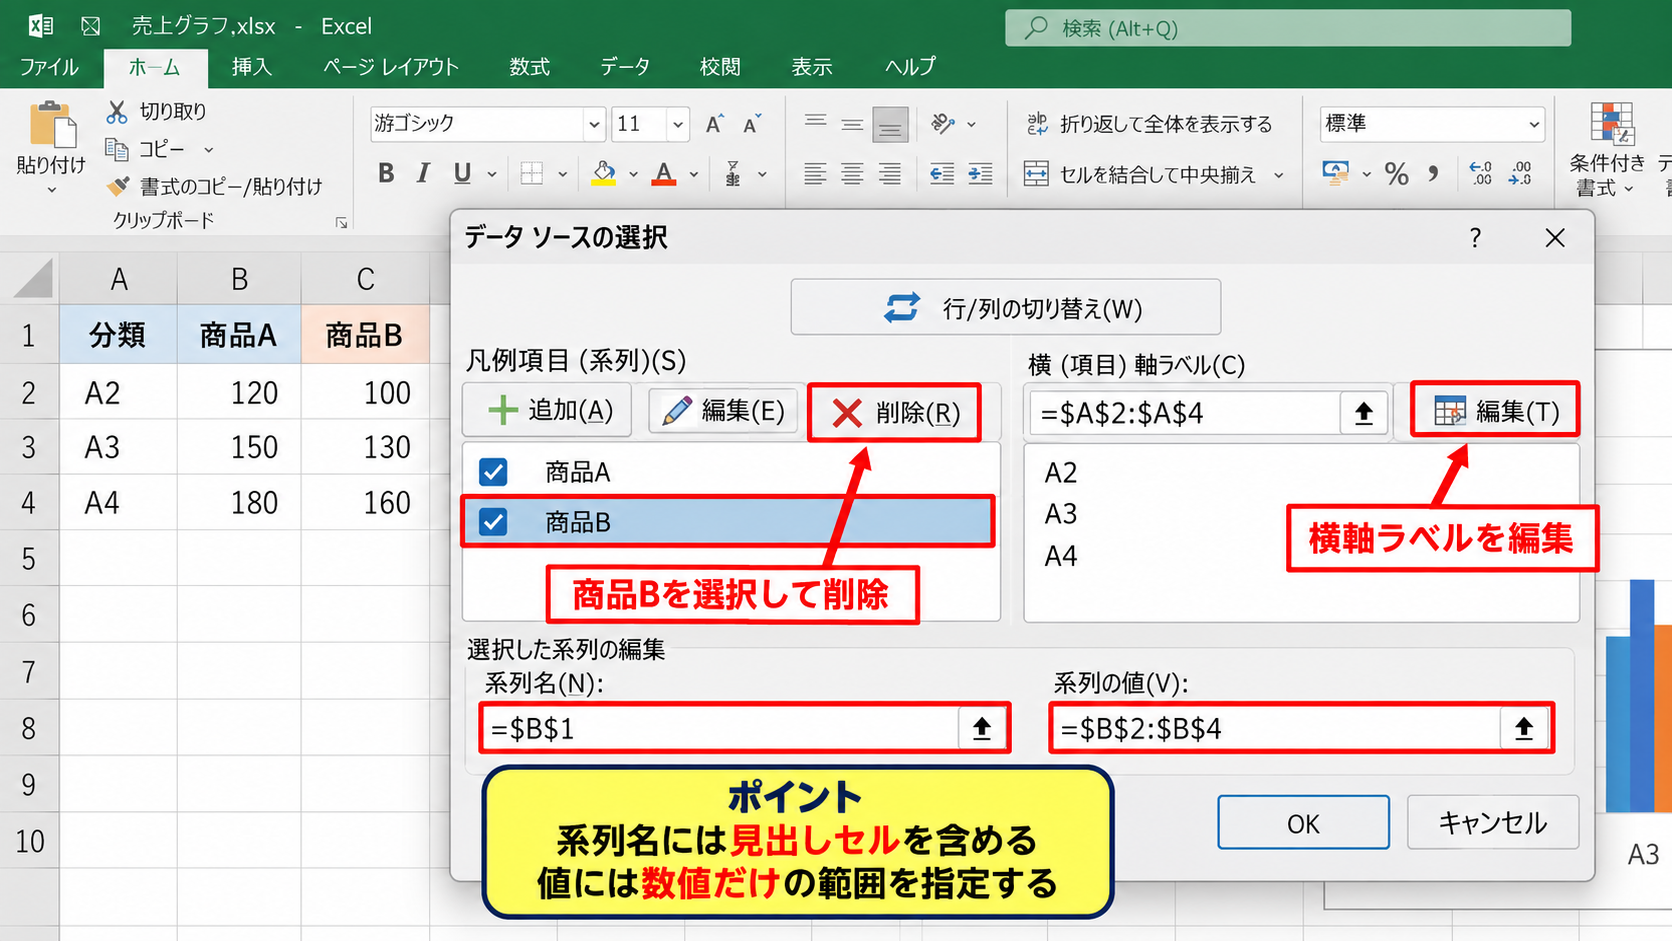
Task: Expand the Fill Color dropdown arrow
Action: coord(633,174)
